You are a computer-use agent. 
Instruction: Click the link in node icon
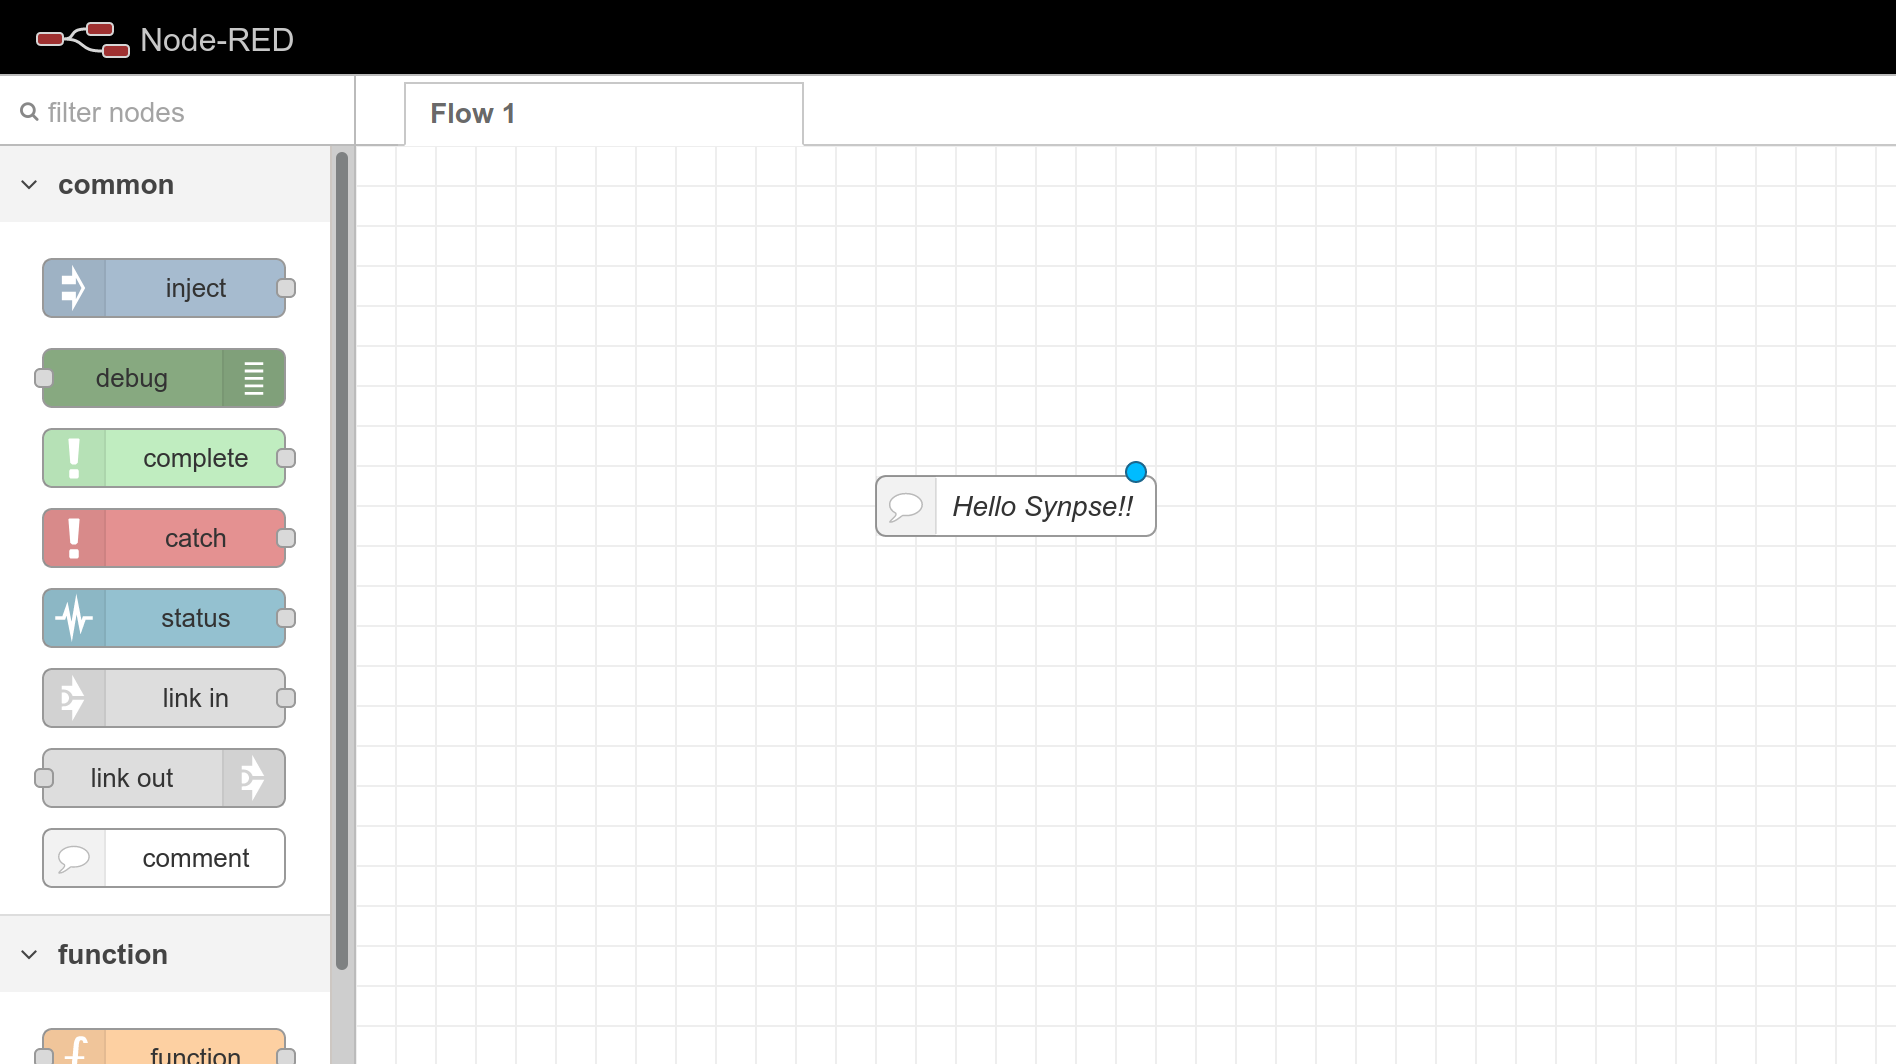coord(73,698)
